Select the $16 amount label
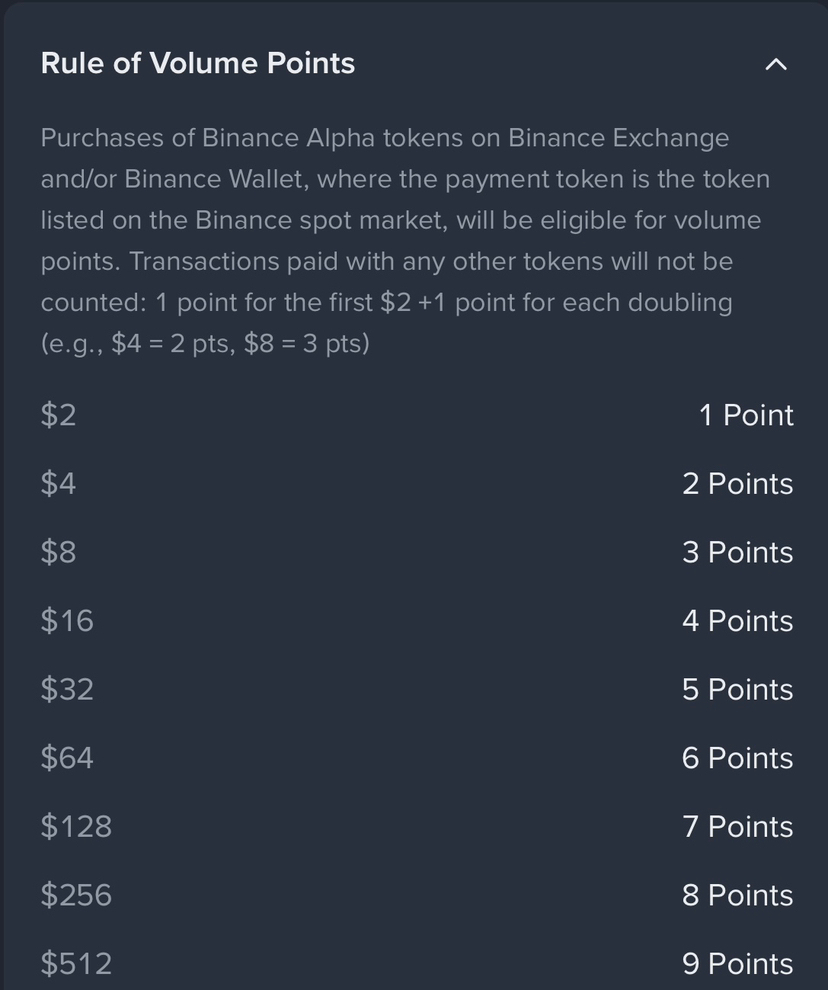Image resolution: width=828 pixels, height=990 pixels. [x=67, y=621]
